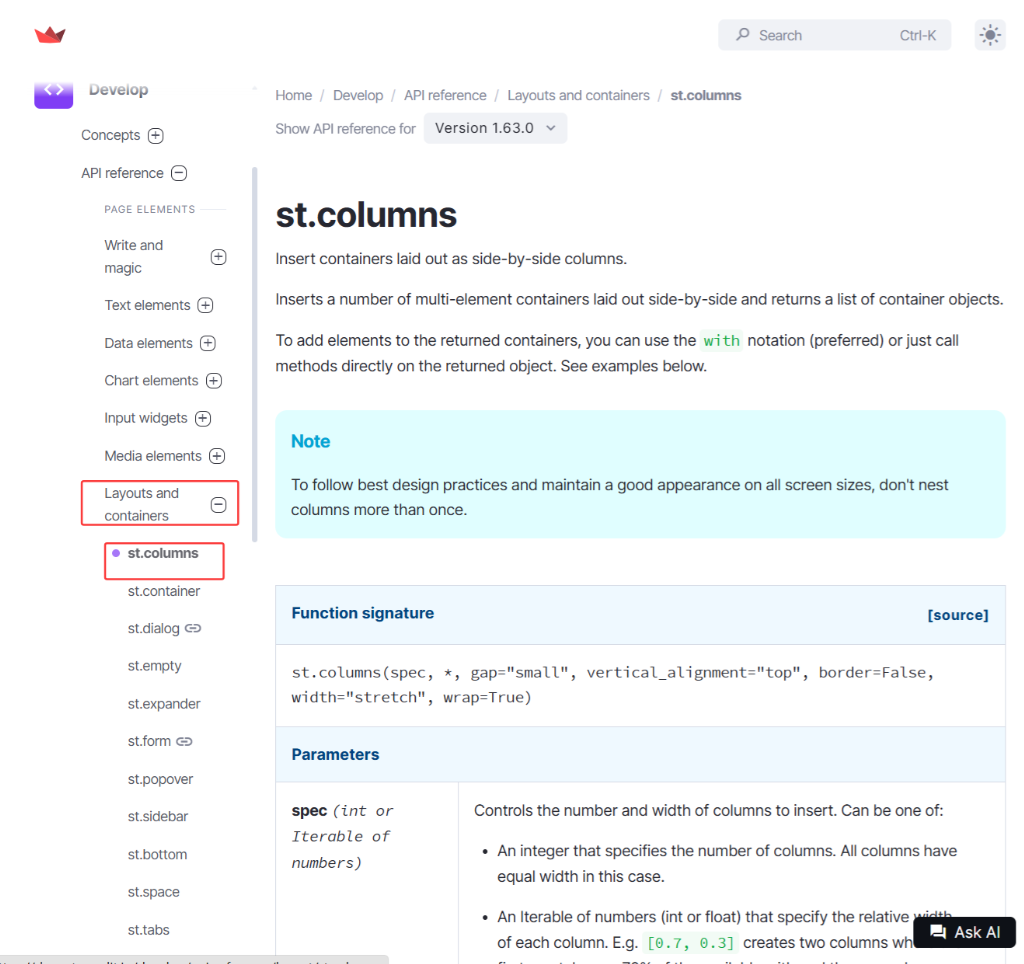Select st.container in the sidebar
The image size is (1024, 964).
click(164, 591)
